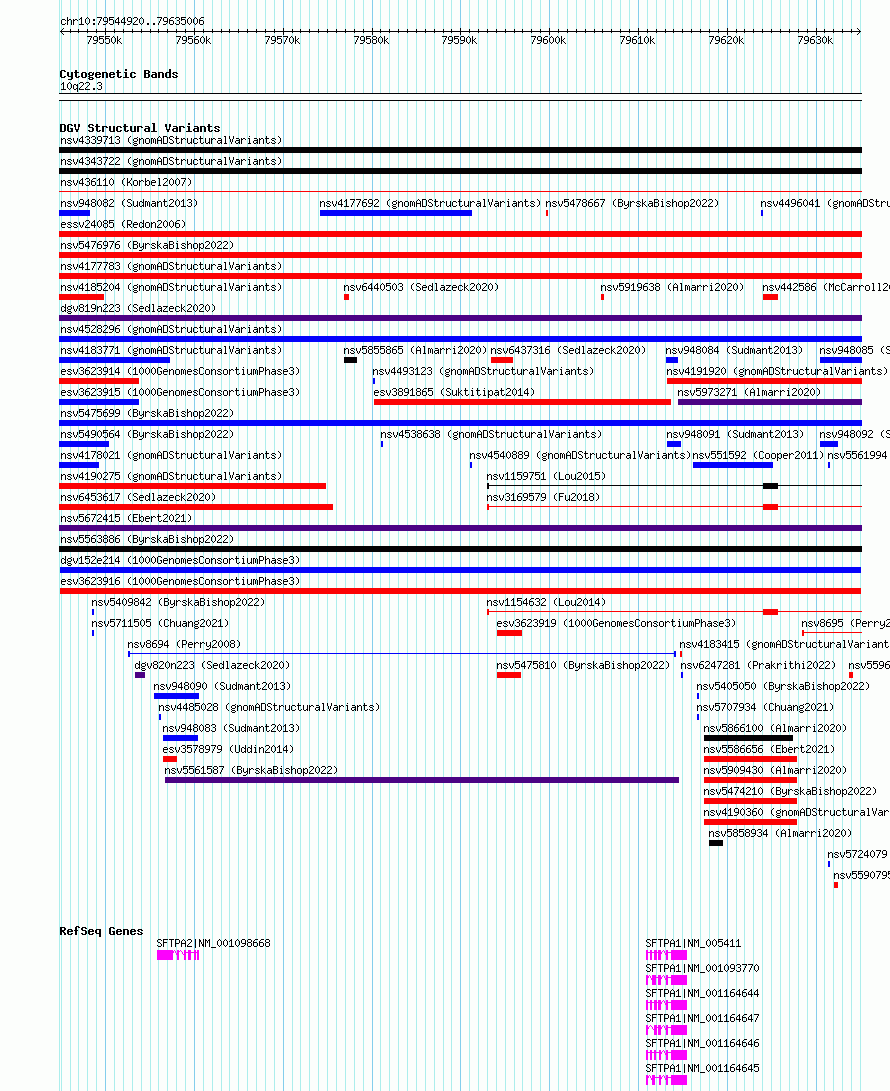The width and height of the screenshot is (890, 1091).
Task: Select the purple bar under nsv5561587
Action: point(422,780)
